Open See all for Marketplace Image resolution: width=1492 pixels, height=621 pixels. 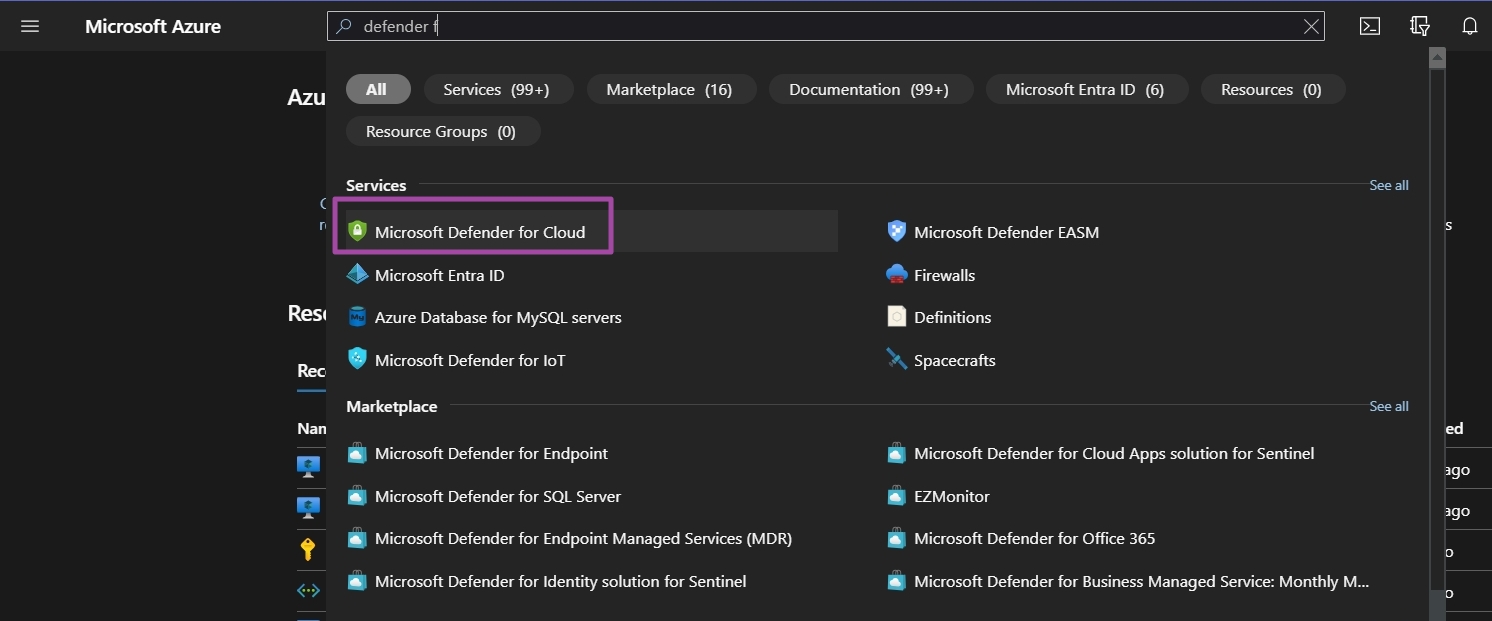1389,406
